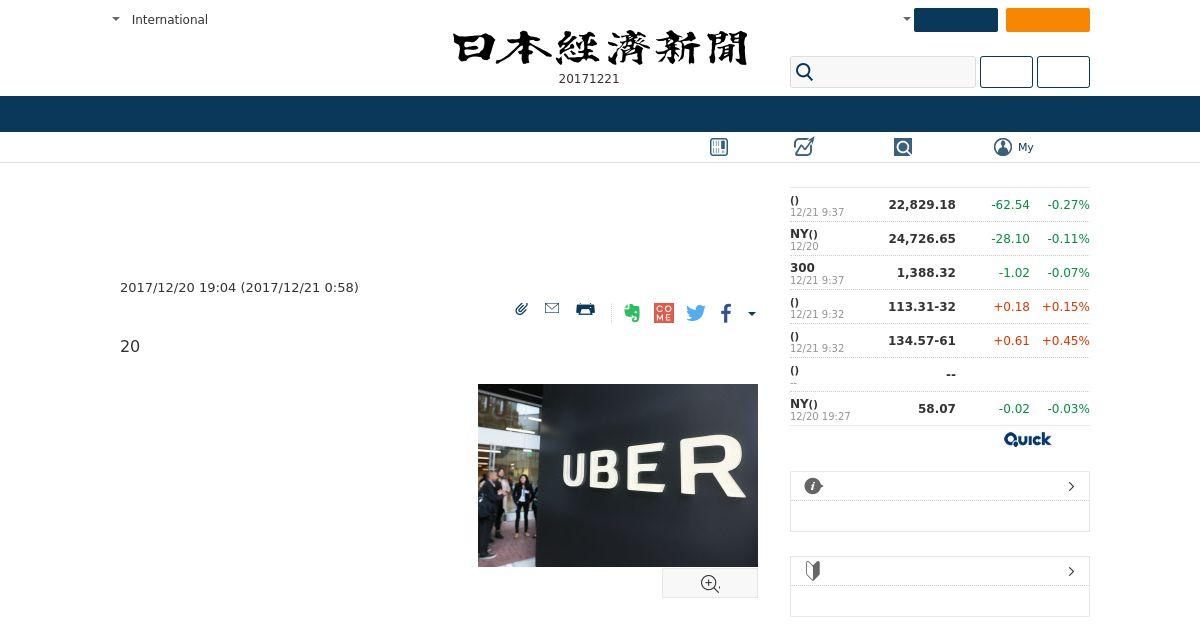Open the article search square icon
Image resolution: width=1200 pixels, height=630 pixels.
(x=903, y=147)
